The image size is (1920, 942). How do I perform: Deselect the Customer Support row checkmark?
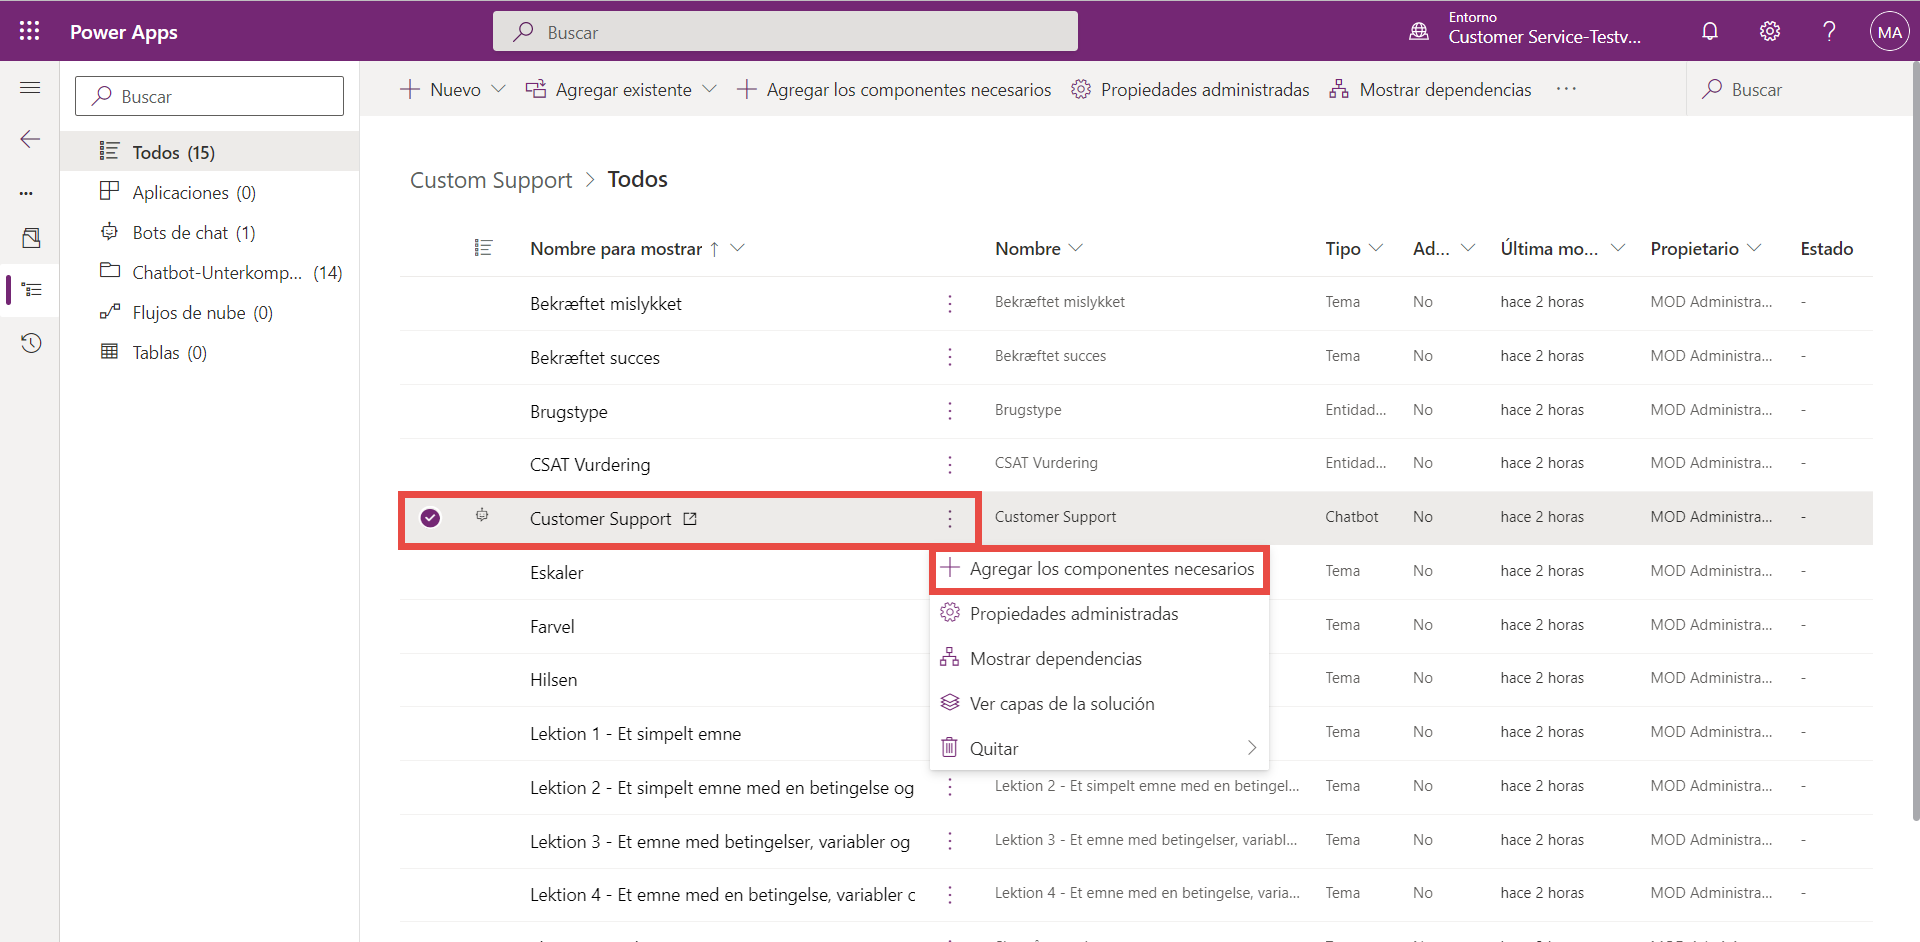pyautogui.click(x=430, y=518)
